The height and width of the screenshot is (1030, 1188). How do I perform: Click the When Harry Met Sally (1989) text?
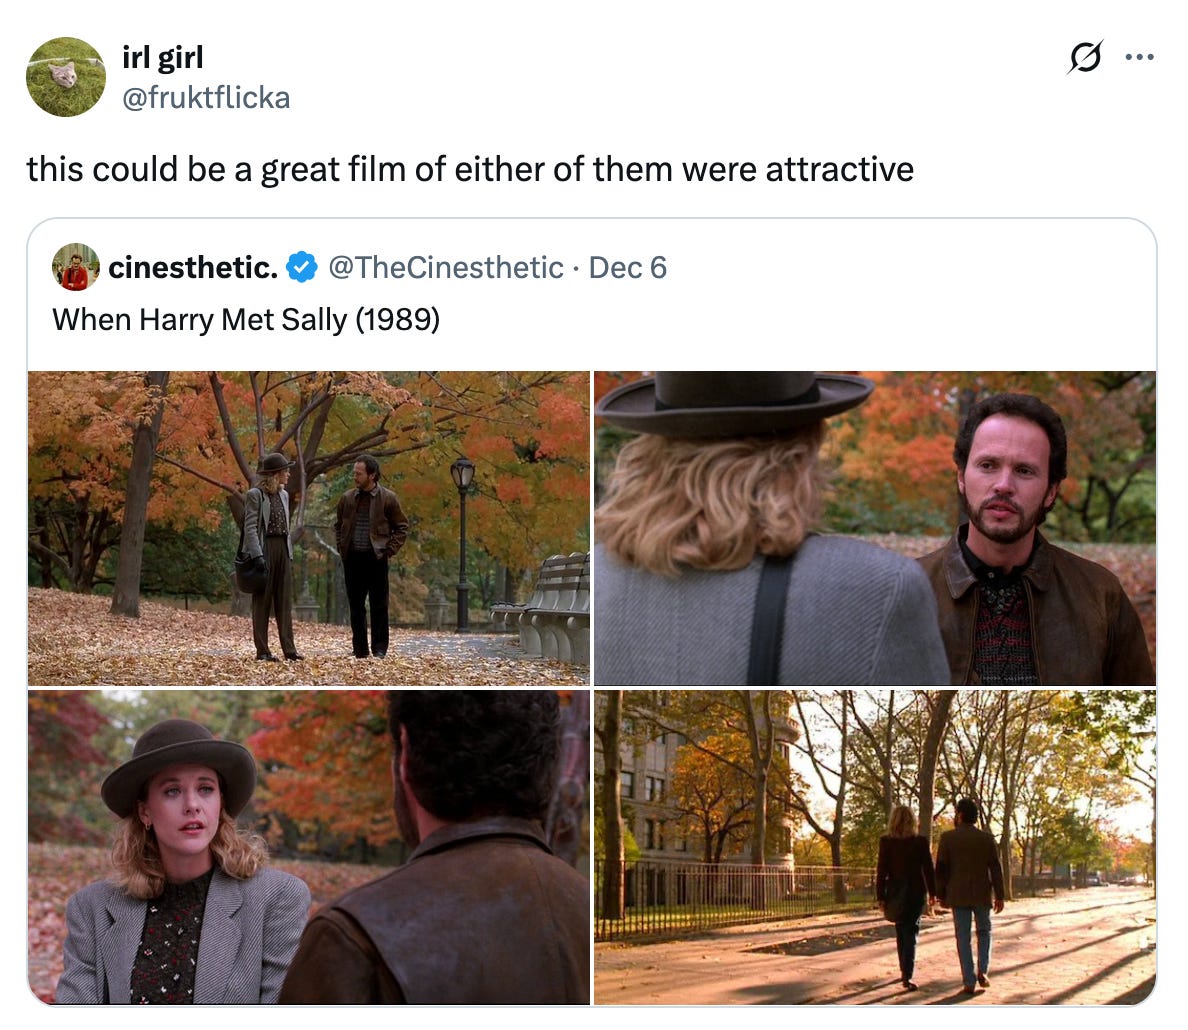tap(245, 319)
